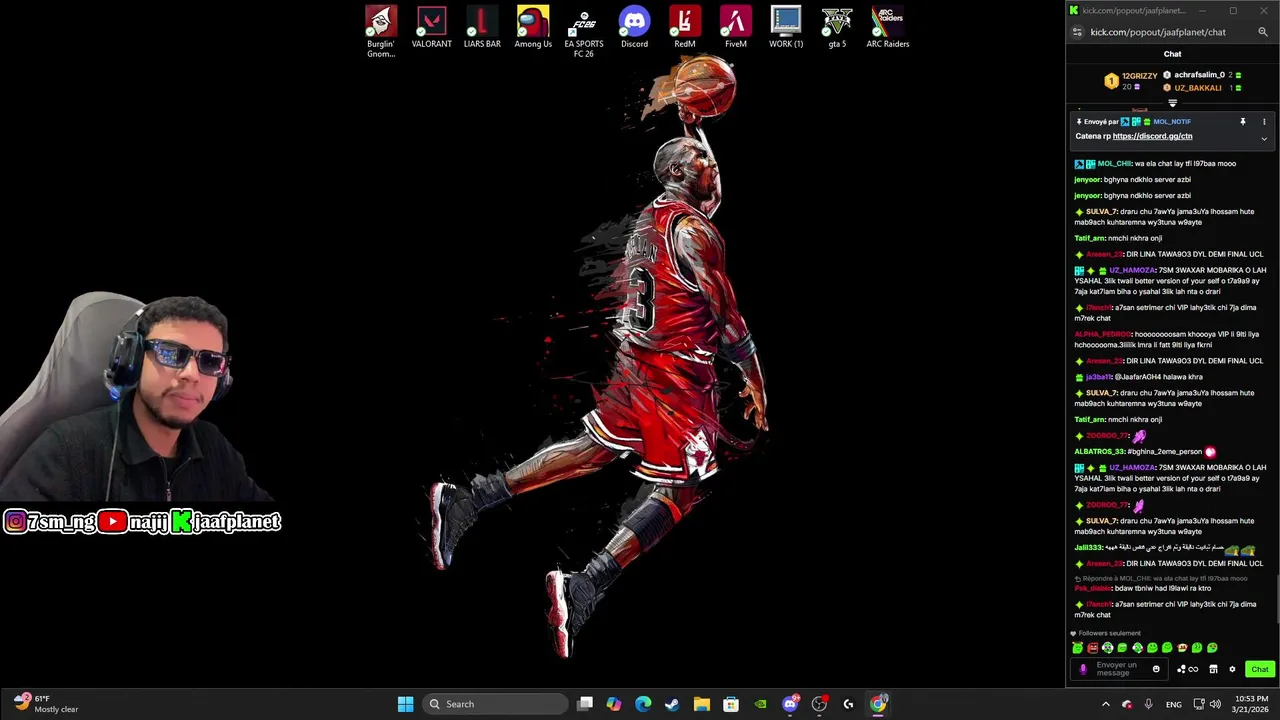Select the gta 5 desktop shortcut
The height and width of the screenshot is (720, 1280).
click(x=837, y=27)
